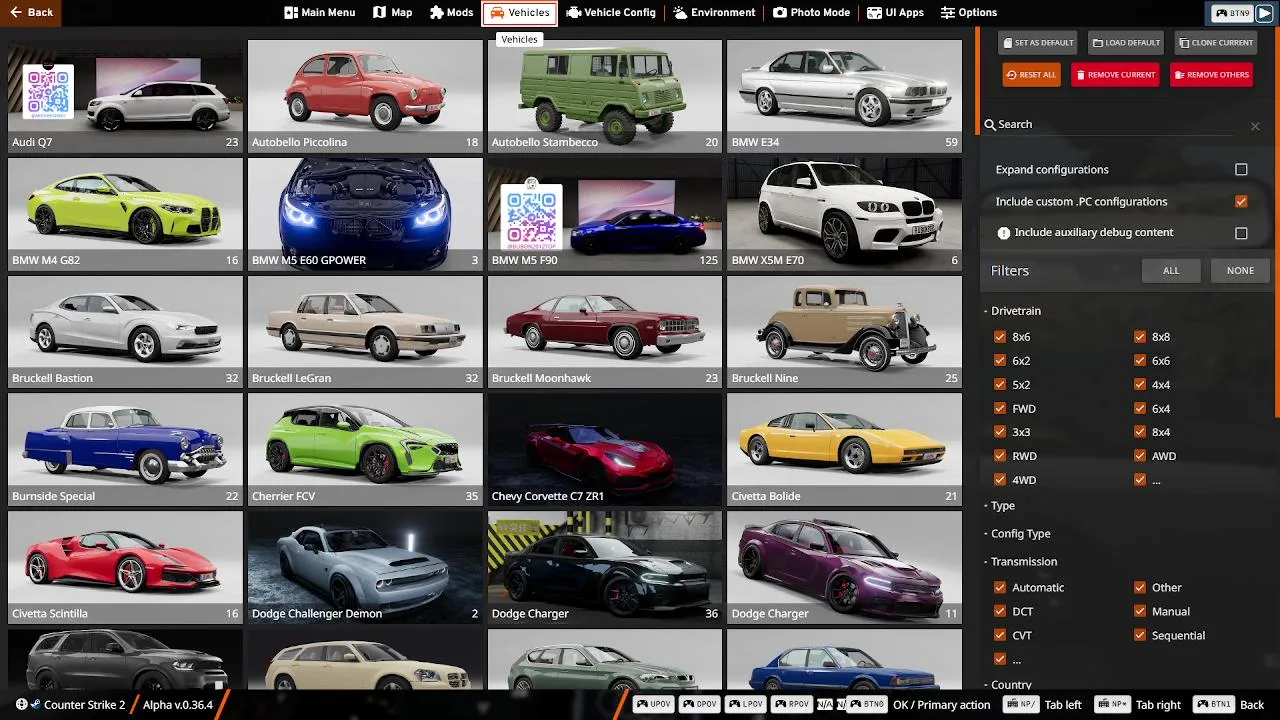Click the Reset All button
The width and height of the screenshot is (1280, 720).
coord(1032,75)
